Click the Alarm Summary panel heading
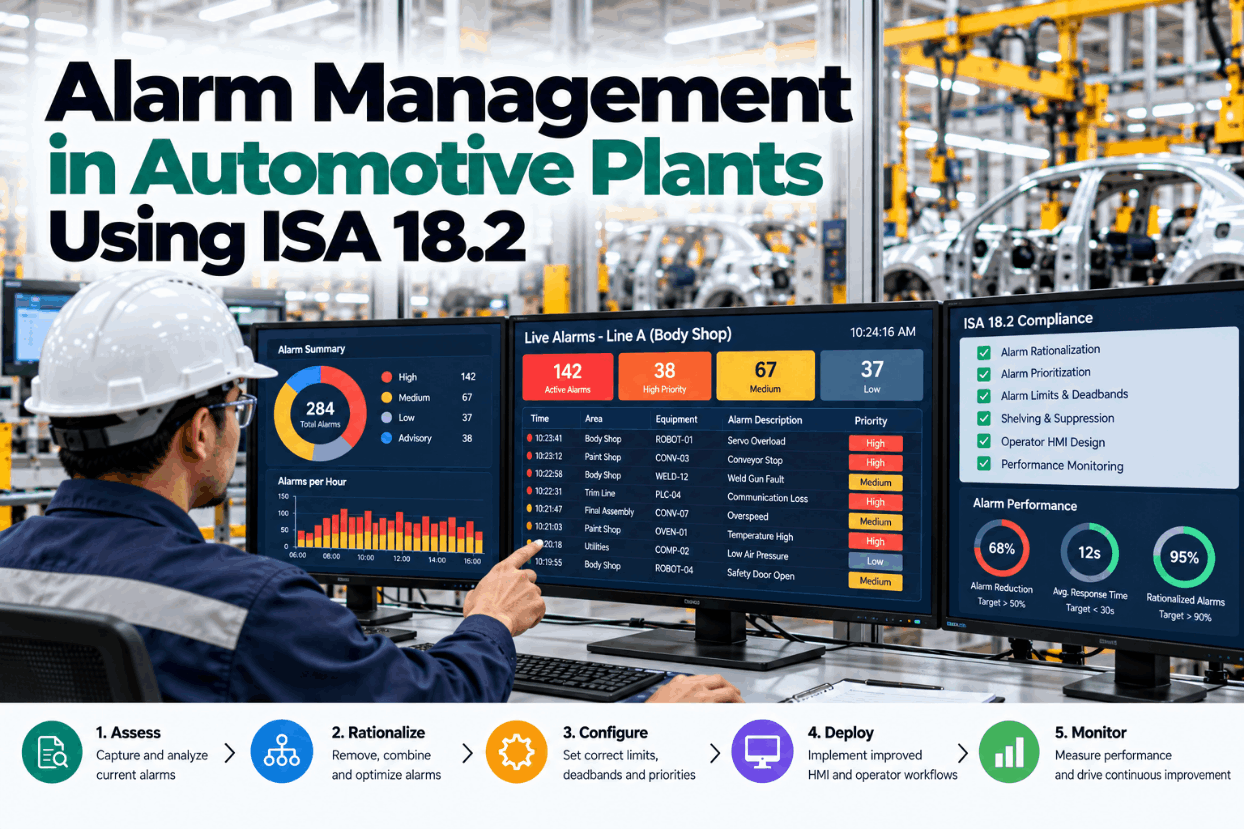 pos(311,349)
